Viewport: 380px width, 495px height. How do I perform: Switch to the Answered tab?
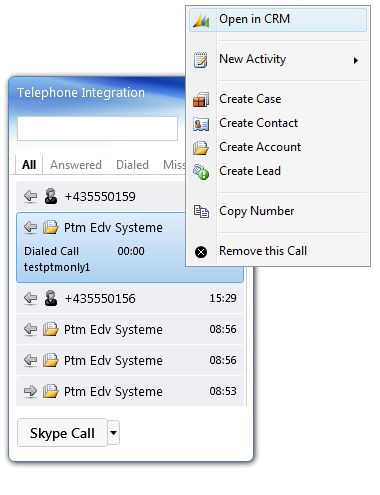click(76, 165)
